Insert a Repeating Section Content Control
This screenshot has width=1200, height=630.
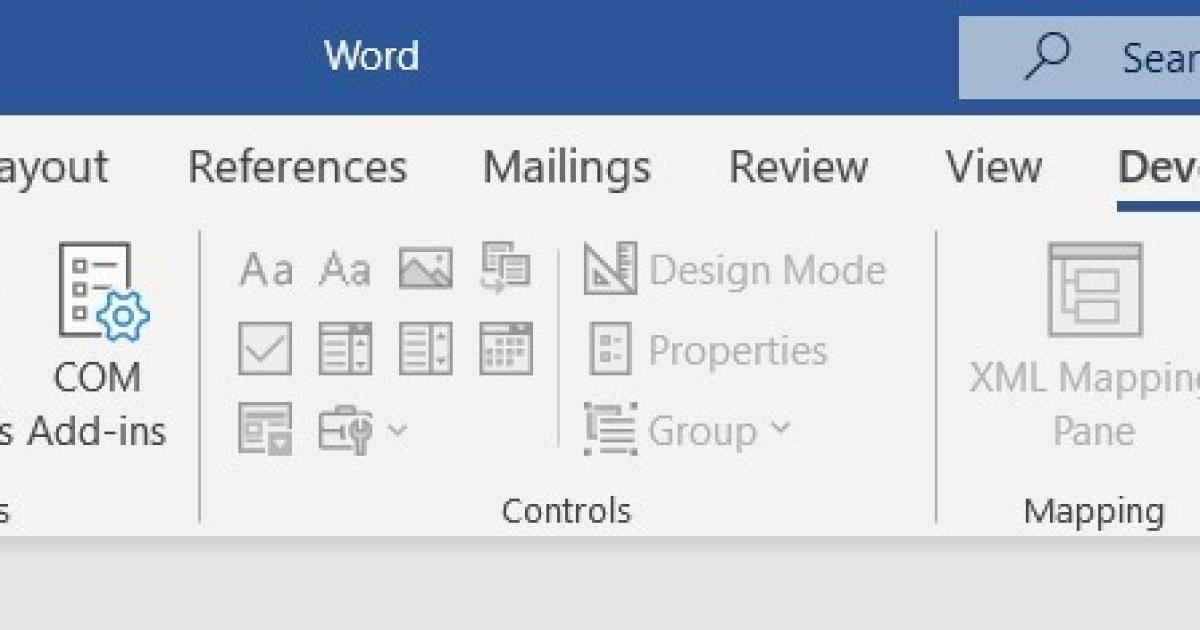(265, 429)
